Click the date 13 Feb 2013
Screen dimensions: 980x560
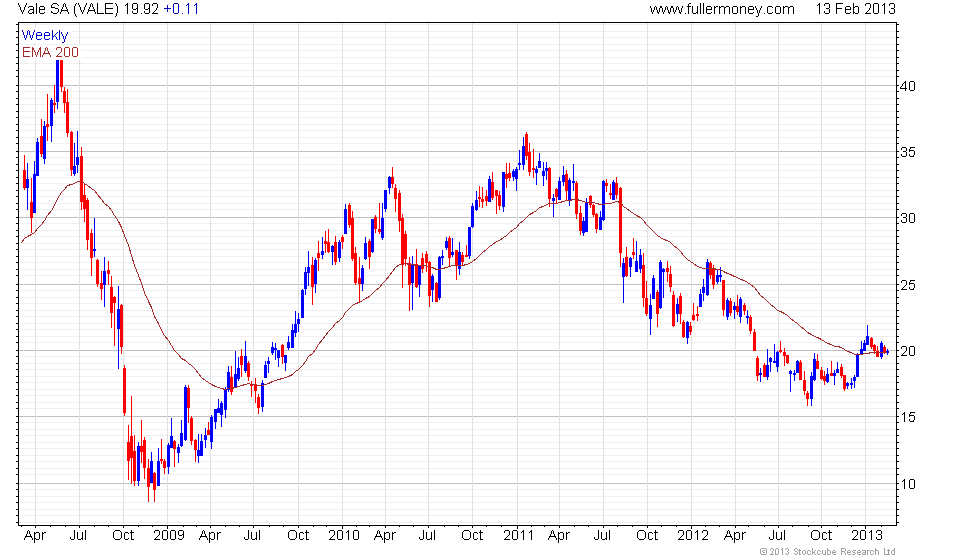pos(856,9)
